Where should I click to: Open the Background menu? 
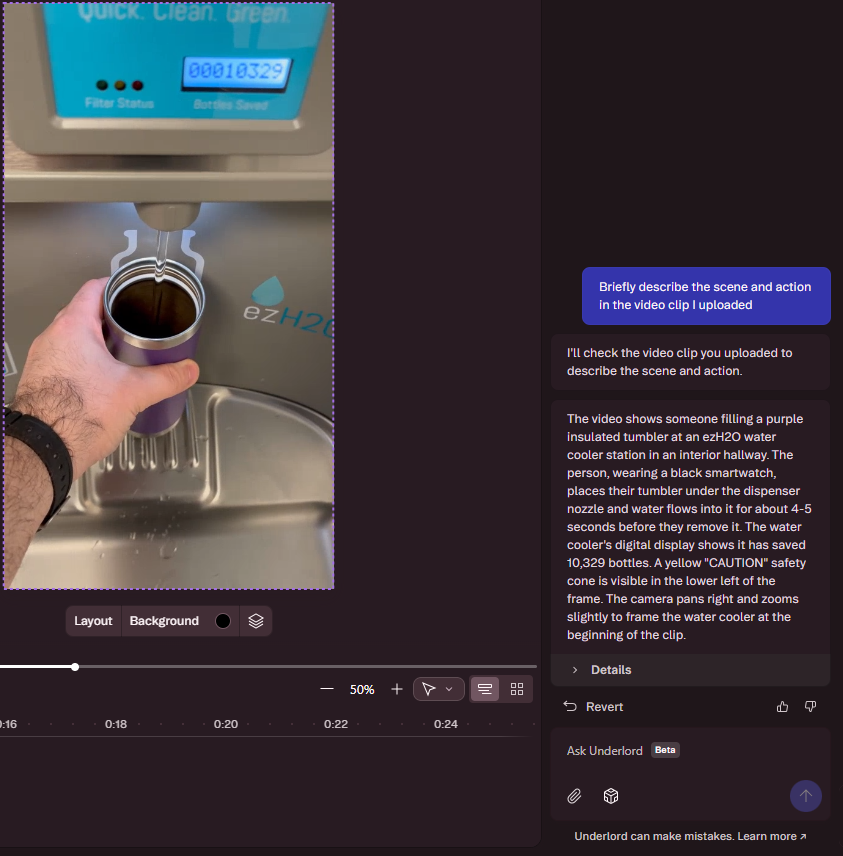pos(164,621)
